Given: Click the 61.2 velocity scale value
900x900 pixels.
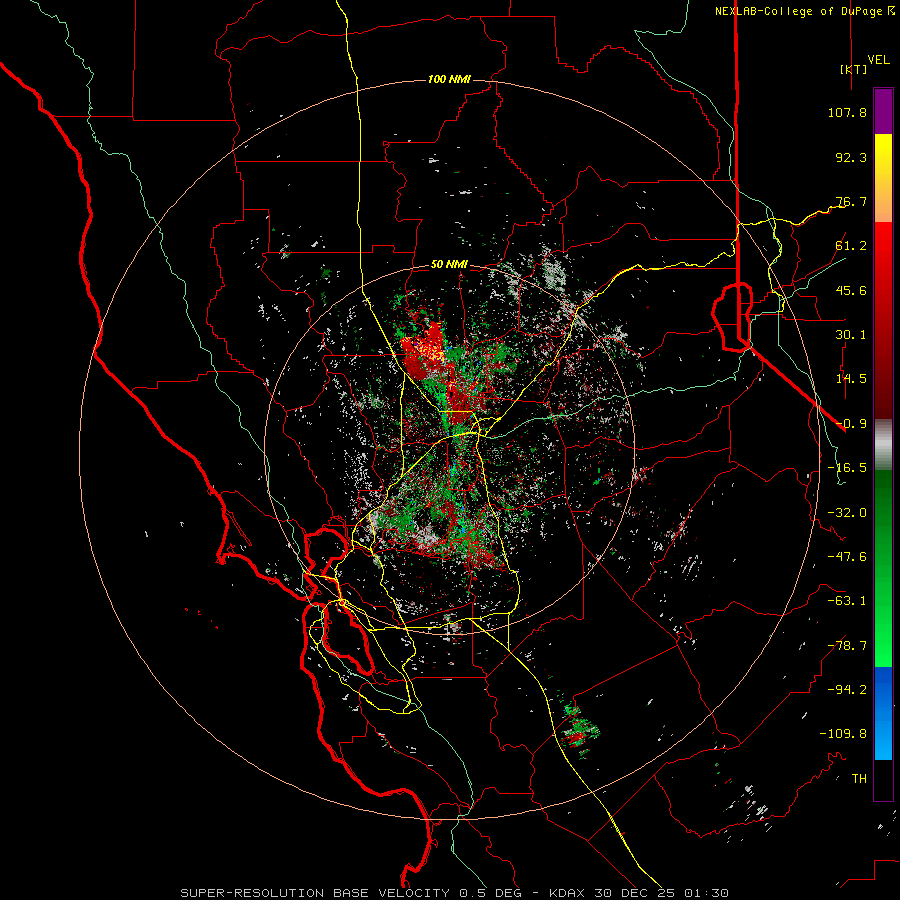Looking at the screenshot, I should 851,246.
